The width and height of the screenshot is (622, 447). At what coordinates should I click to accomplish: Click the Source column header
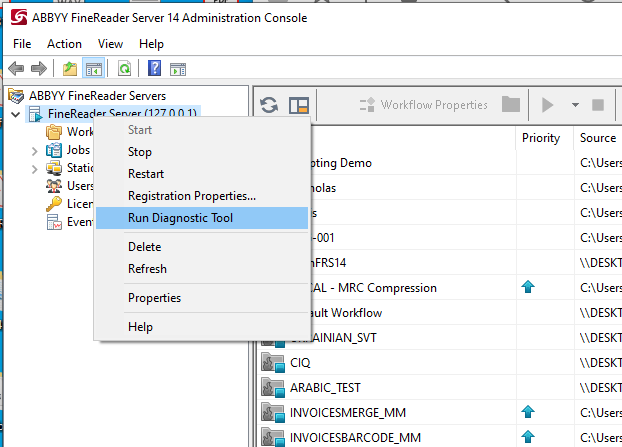pos(598,138)
